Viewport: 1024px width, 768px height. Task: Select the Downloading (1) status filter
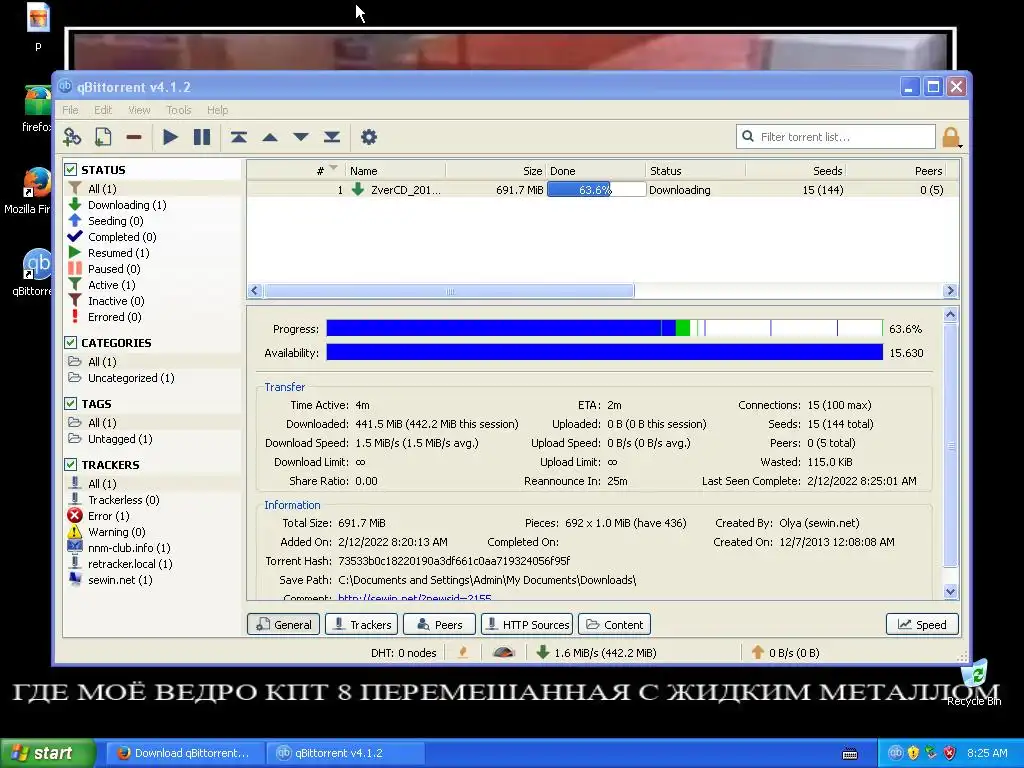(127, 205)
